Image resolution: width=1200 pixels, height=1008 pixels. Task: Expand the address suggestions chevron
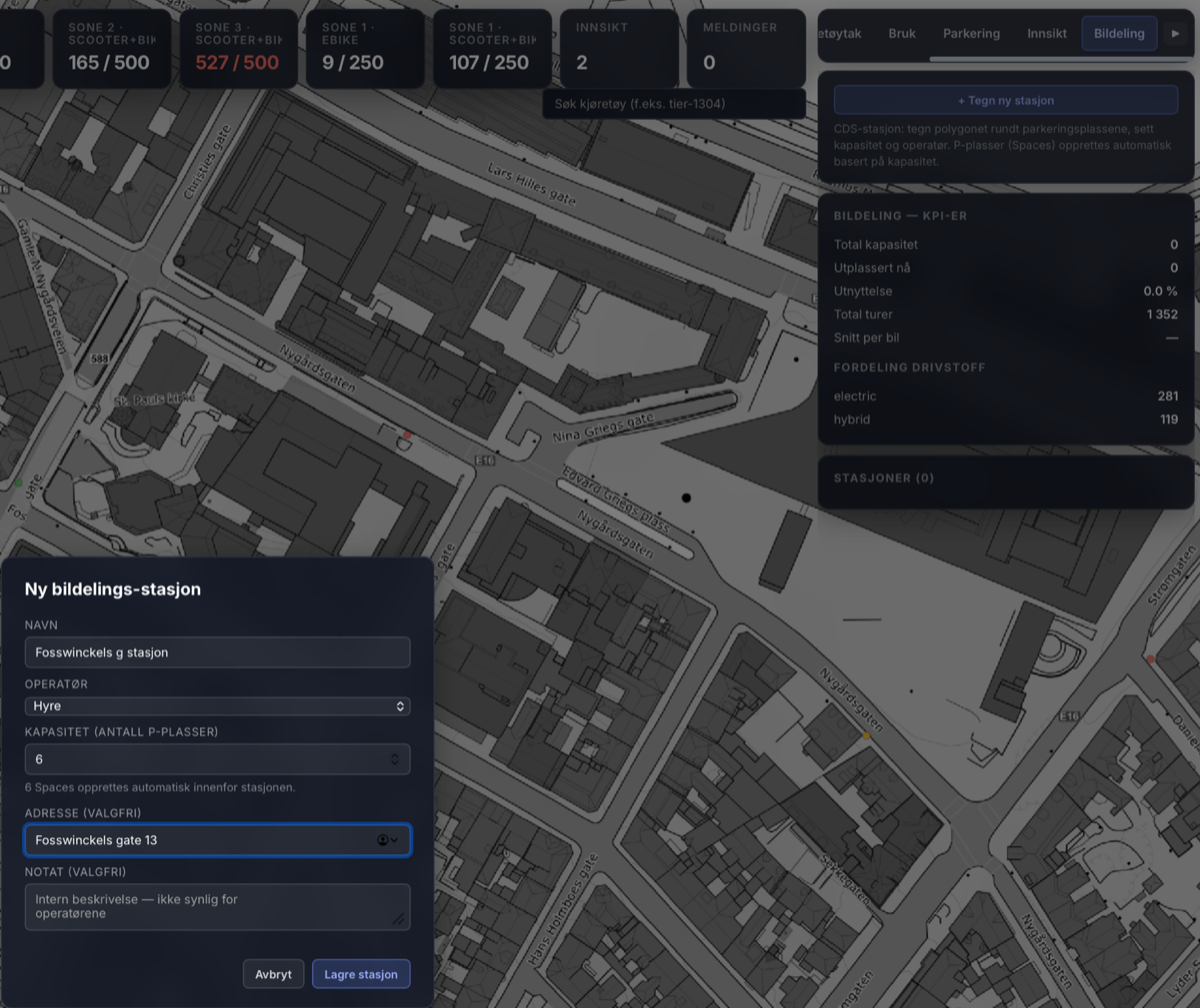tap(394, 840)
